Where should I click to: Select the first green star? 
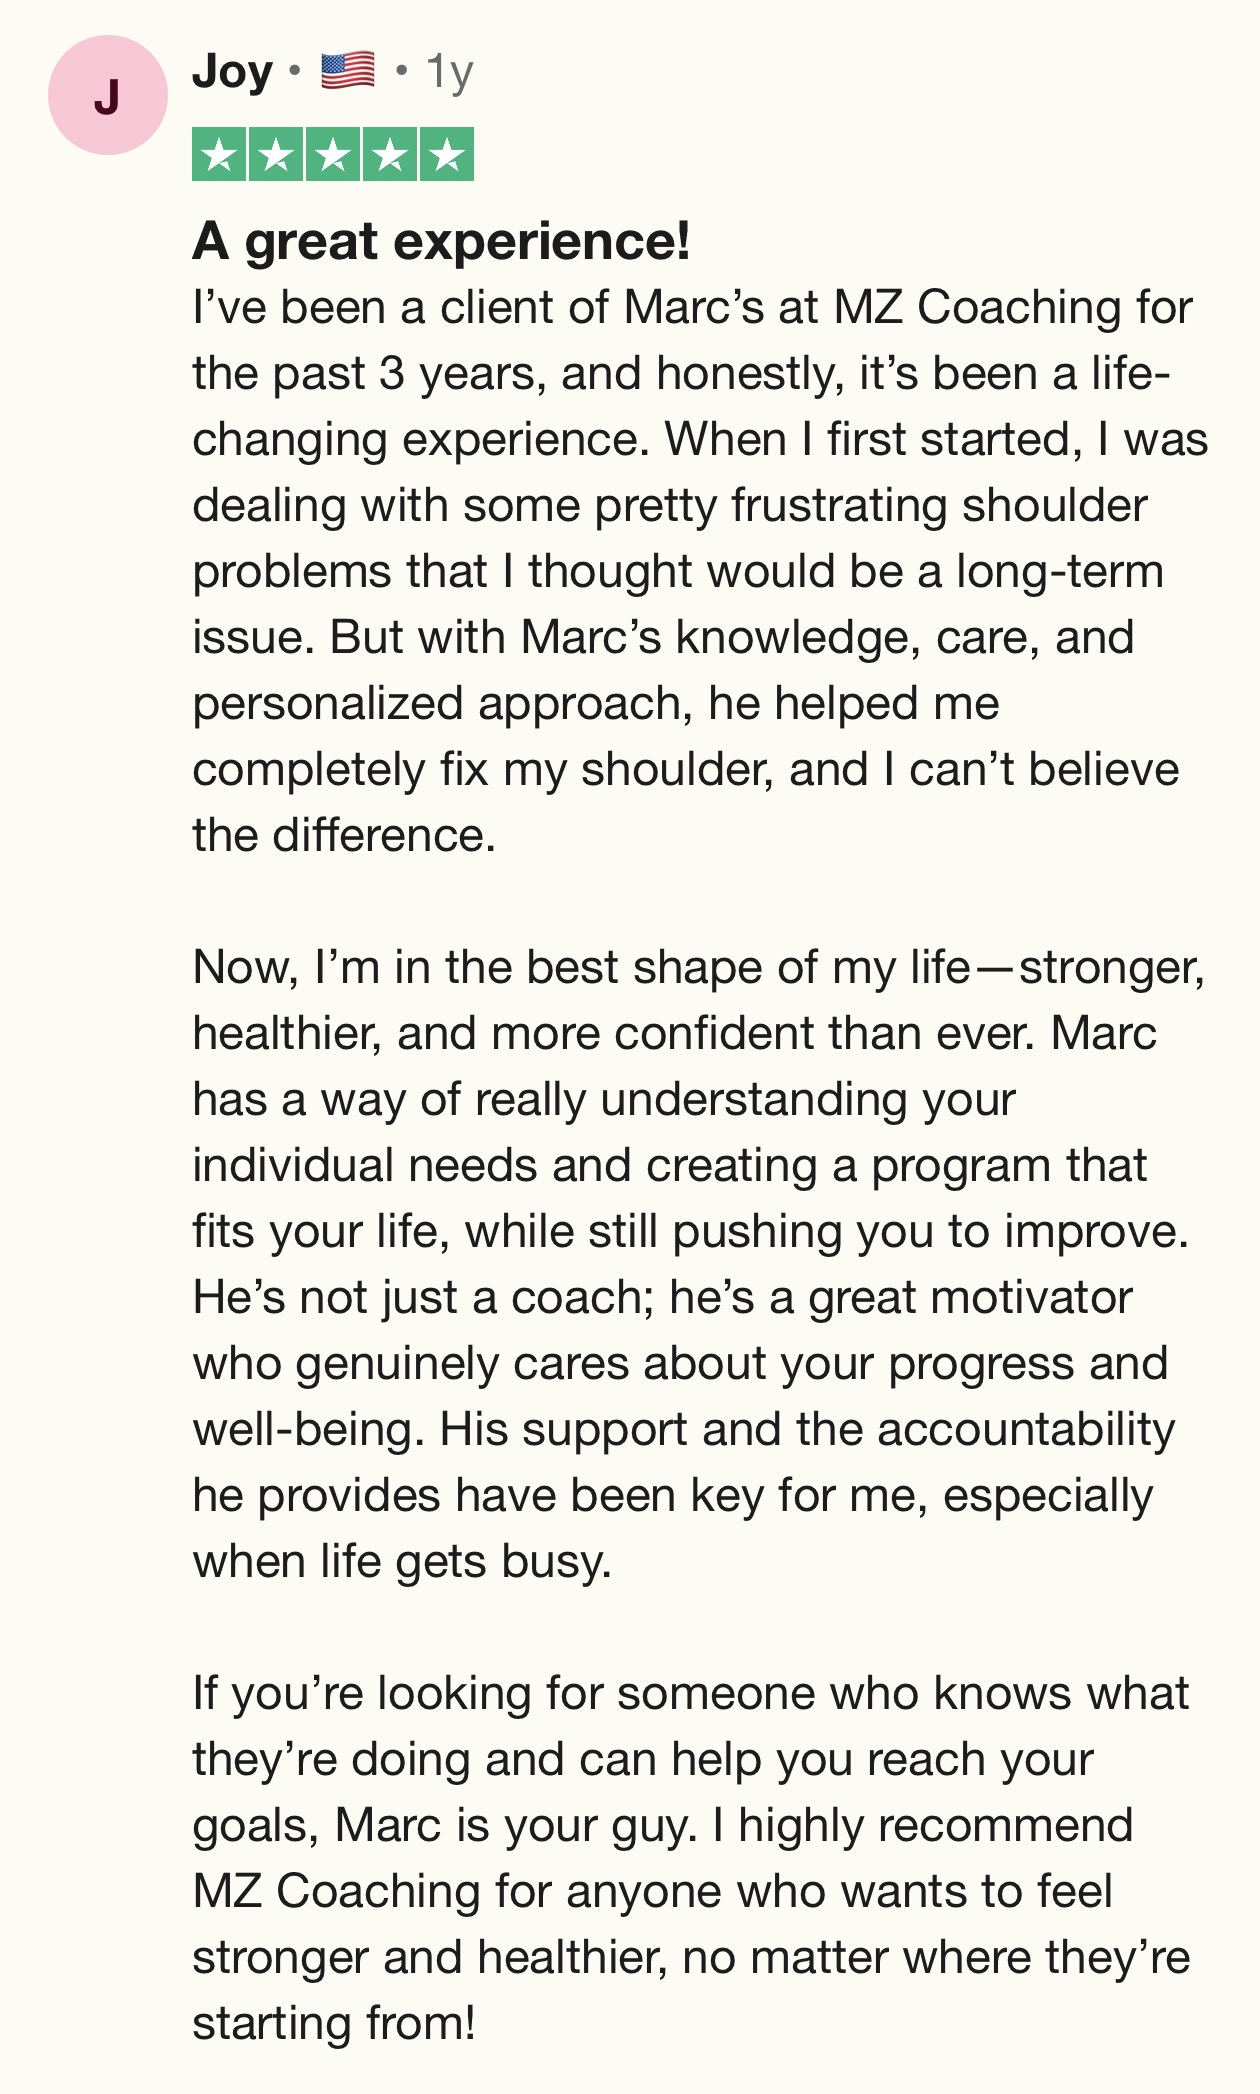(219, 155)
